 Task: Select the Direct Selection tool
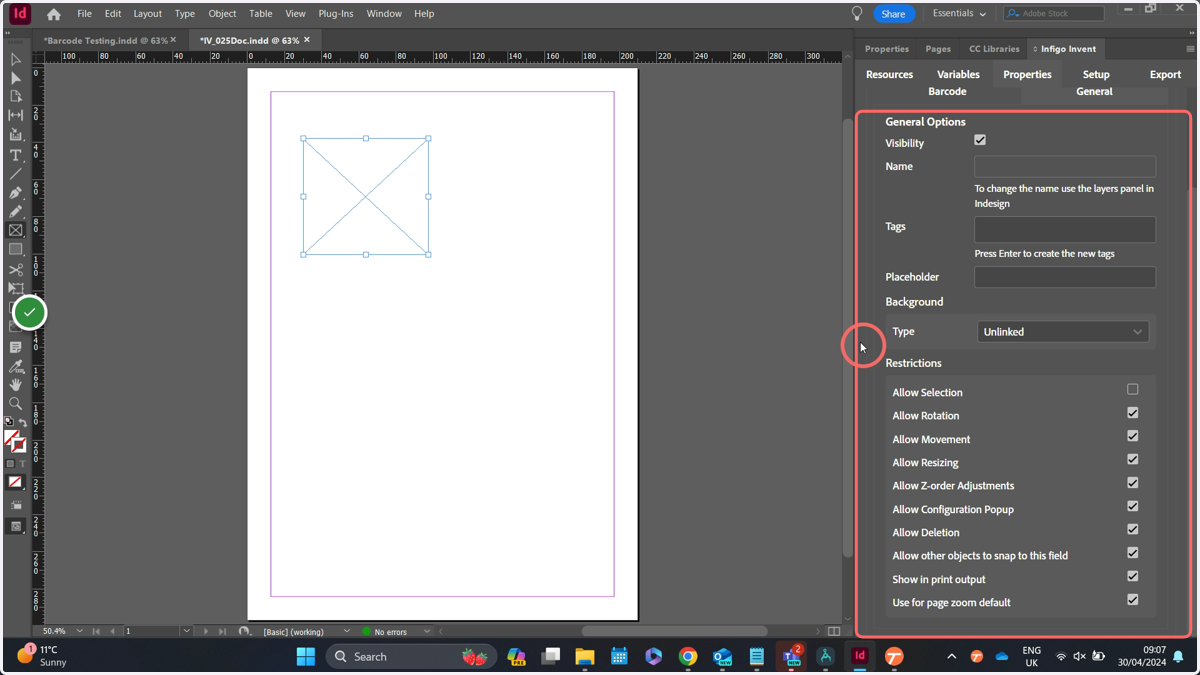(16, 78)
